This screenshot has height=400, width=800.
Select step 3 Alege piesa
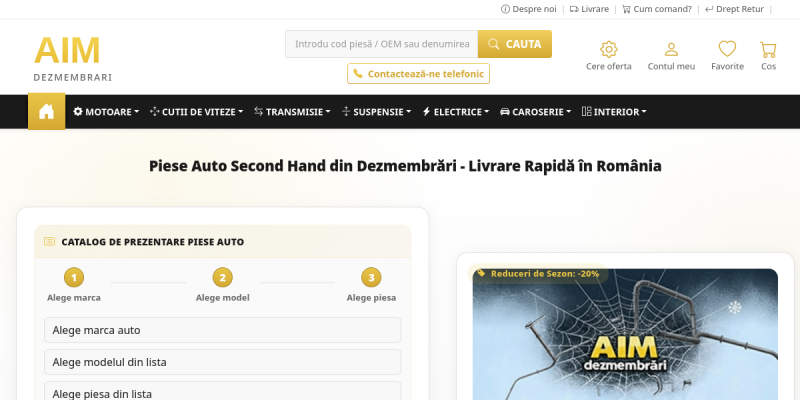(371, 285)
